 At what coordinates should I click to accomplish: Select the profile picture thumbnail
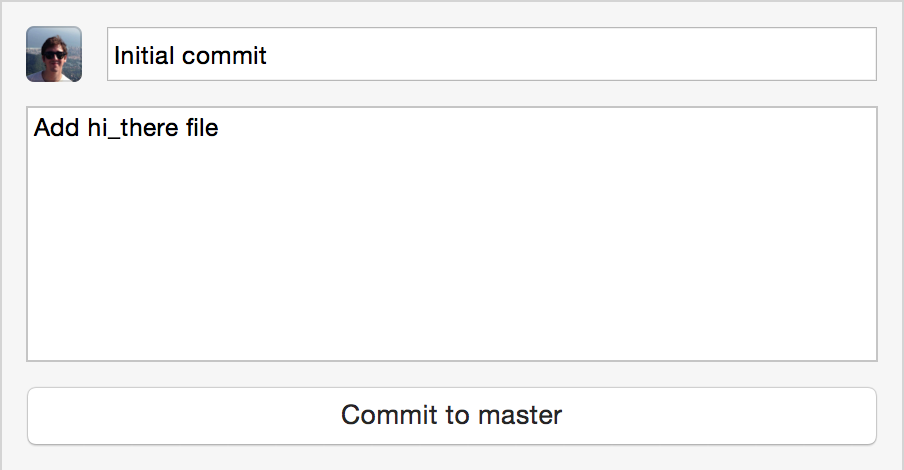pyautogui.click(x=54, y=54)
